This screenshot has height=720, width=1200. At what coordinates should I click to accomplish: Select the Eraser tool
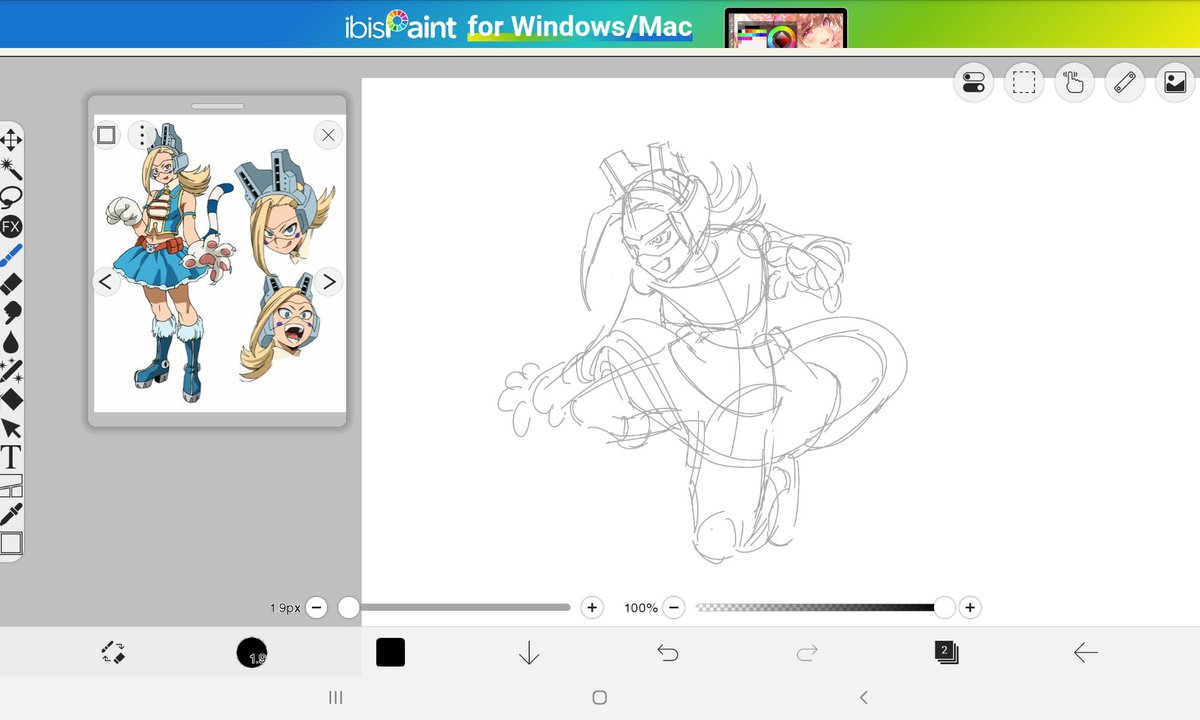point(10,285)
